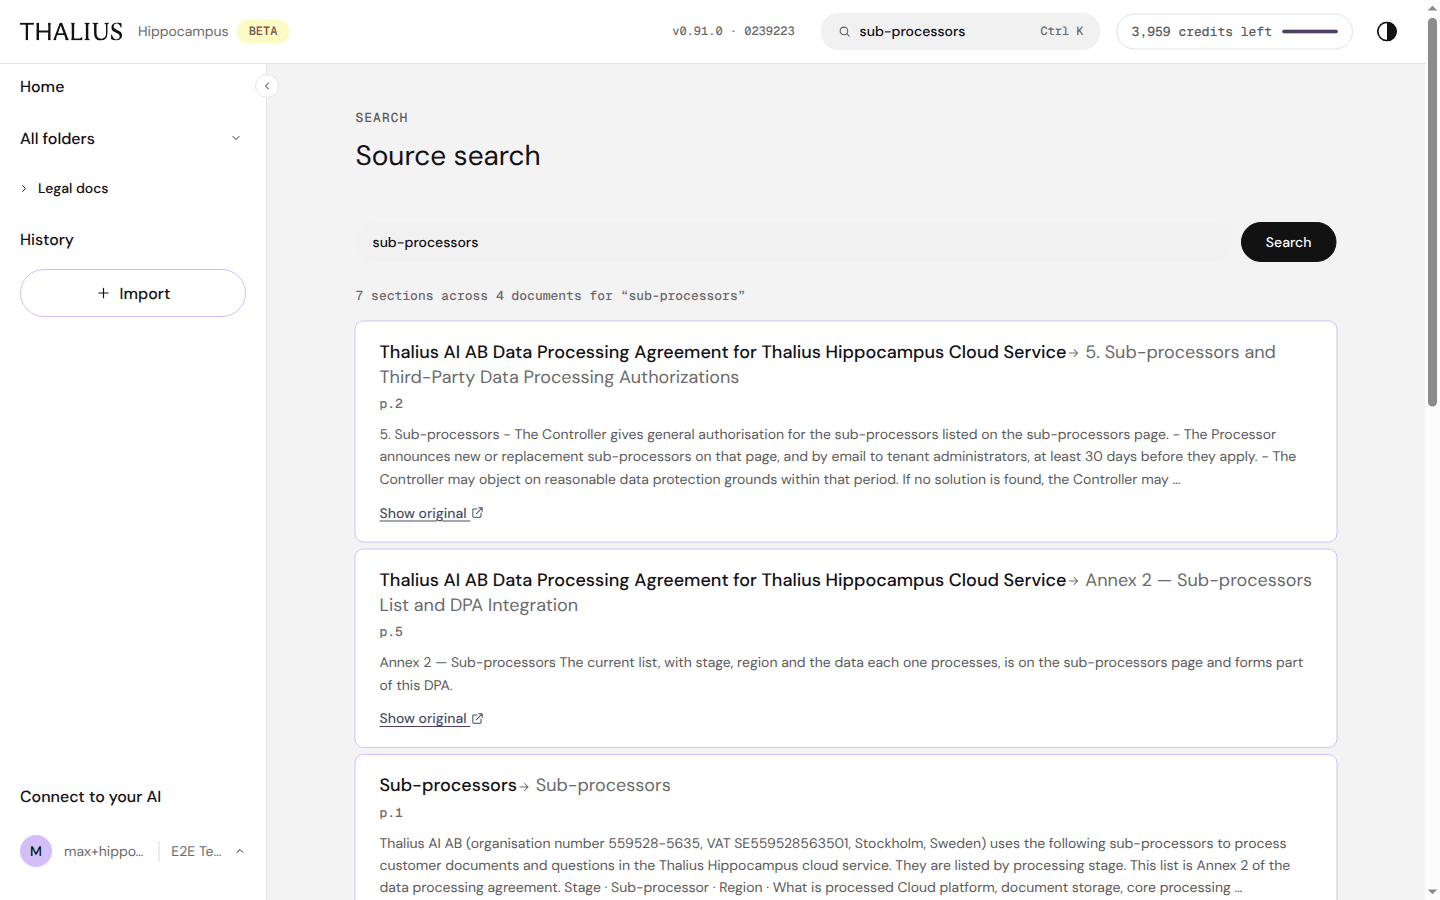
Task: Click the scrollbar down arrow
Action: click(1432, 891)
